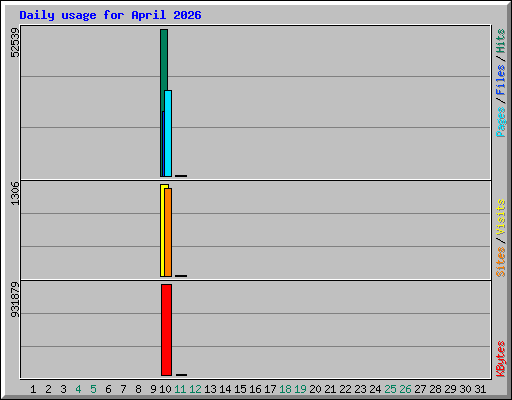Click day 22 on the x-axis
The height and width of the screenshot is (400, 512).
pyautogui.click(x=345, y=389)
